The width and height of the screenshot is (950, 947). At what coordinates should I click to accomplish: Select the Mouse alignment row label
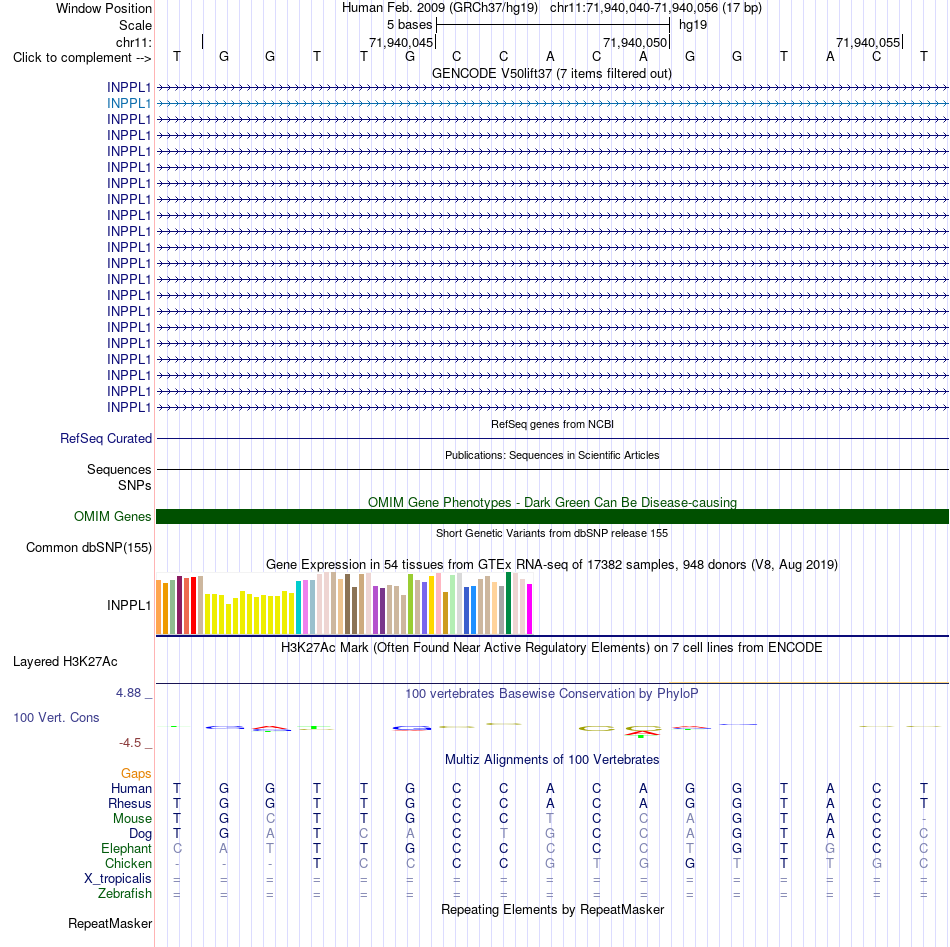coord(132,819)
